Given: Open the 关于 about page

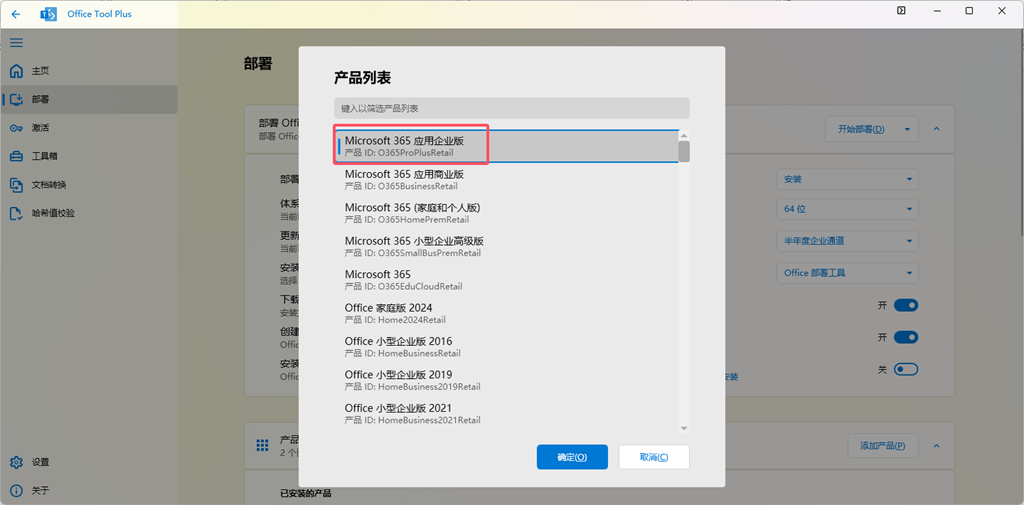Looking at the screenshot, I should click(89, 491).
